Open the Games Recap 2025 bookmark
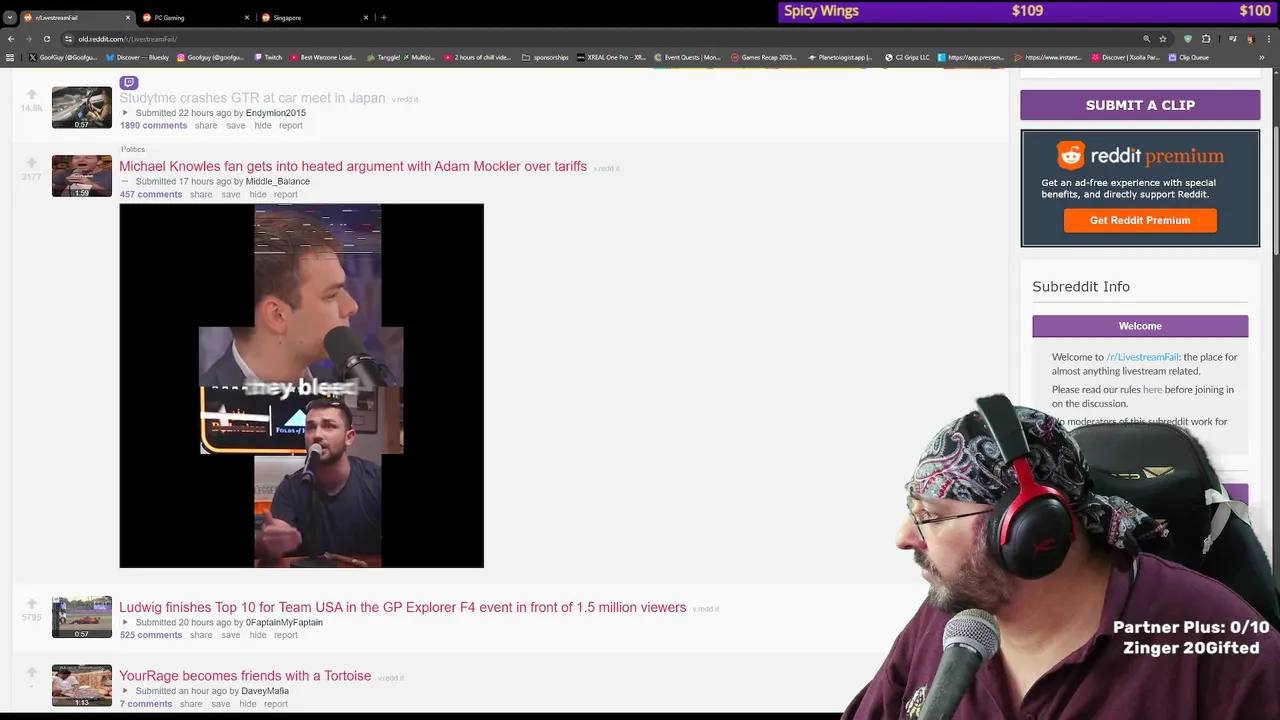Image resolution: width=1280 pixels, height=720 pixels. [x=764, y=57]
